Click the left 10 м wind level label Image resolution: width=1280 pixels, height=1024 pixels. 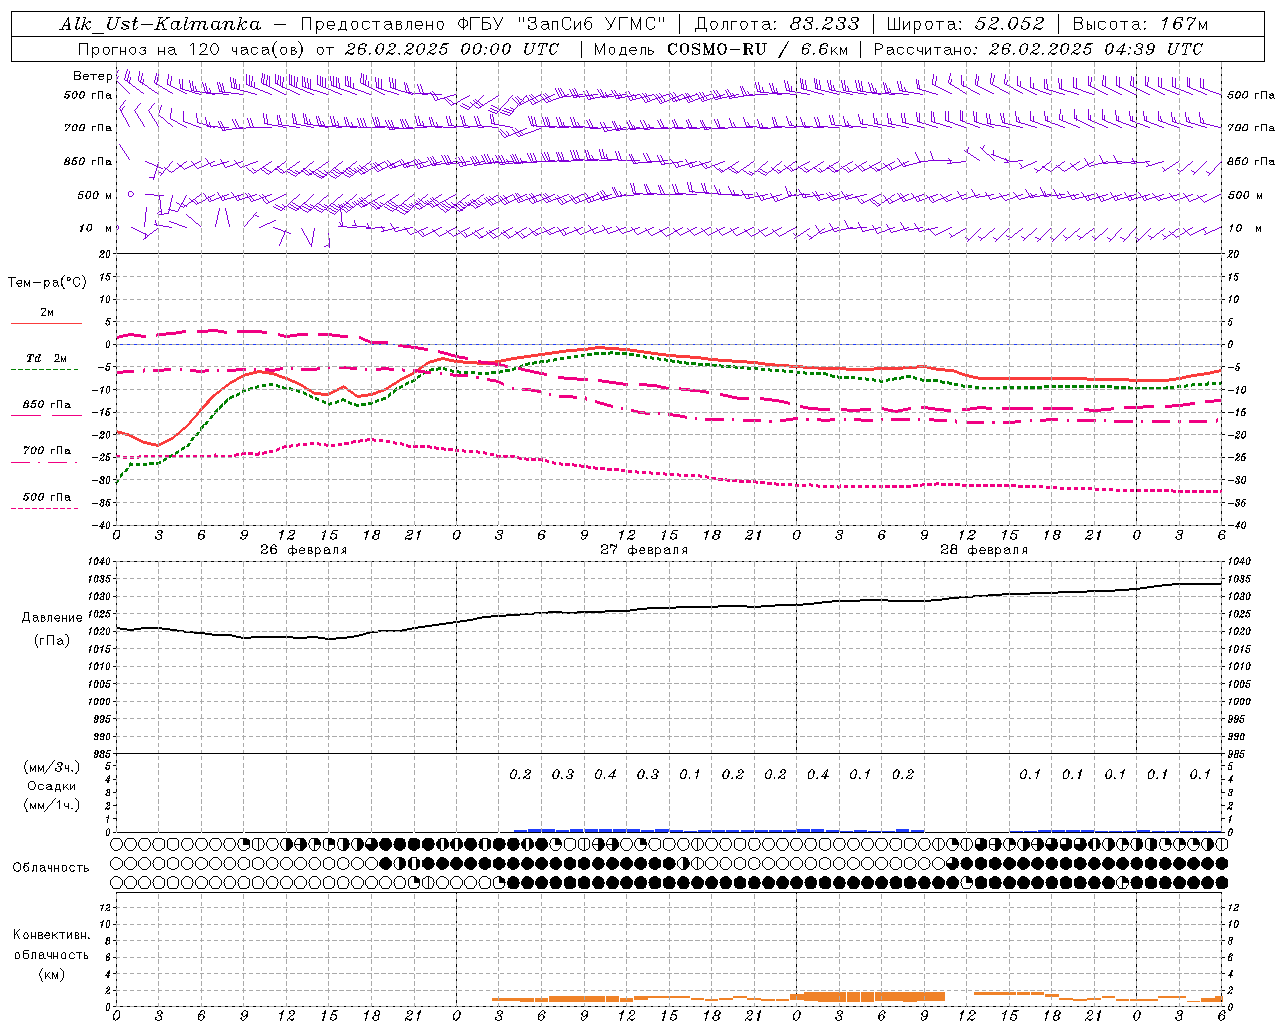[x=96, y=228]
